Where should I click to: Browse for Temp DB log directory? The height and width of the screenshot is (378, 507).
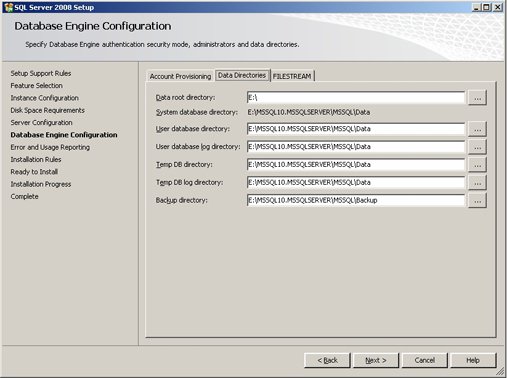pos(477,183)
